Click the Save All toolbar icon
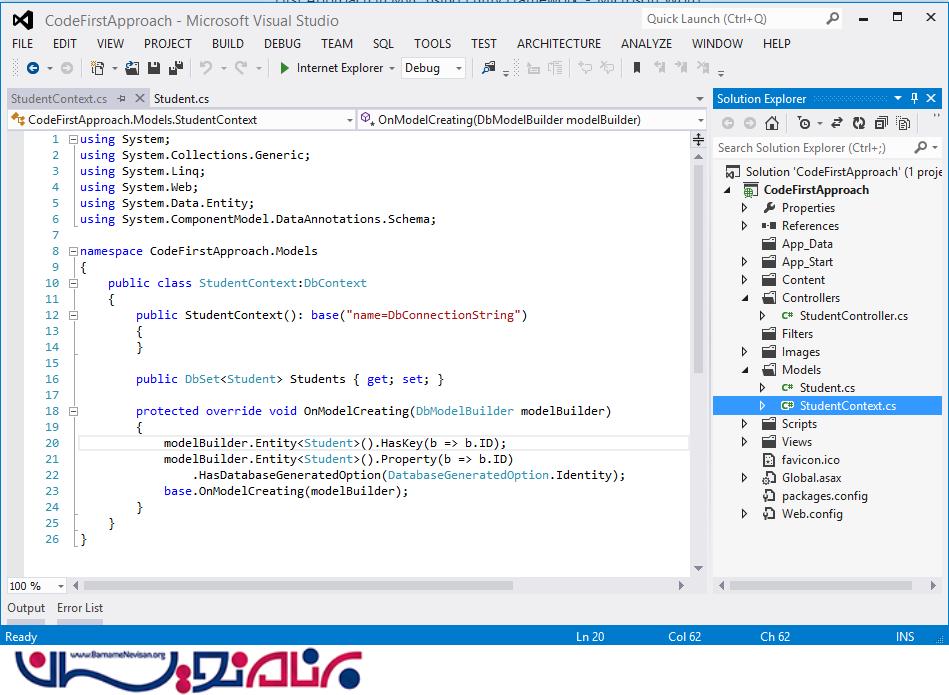This screenshot has width=949, height=695. [176, 68]
